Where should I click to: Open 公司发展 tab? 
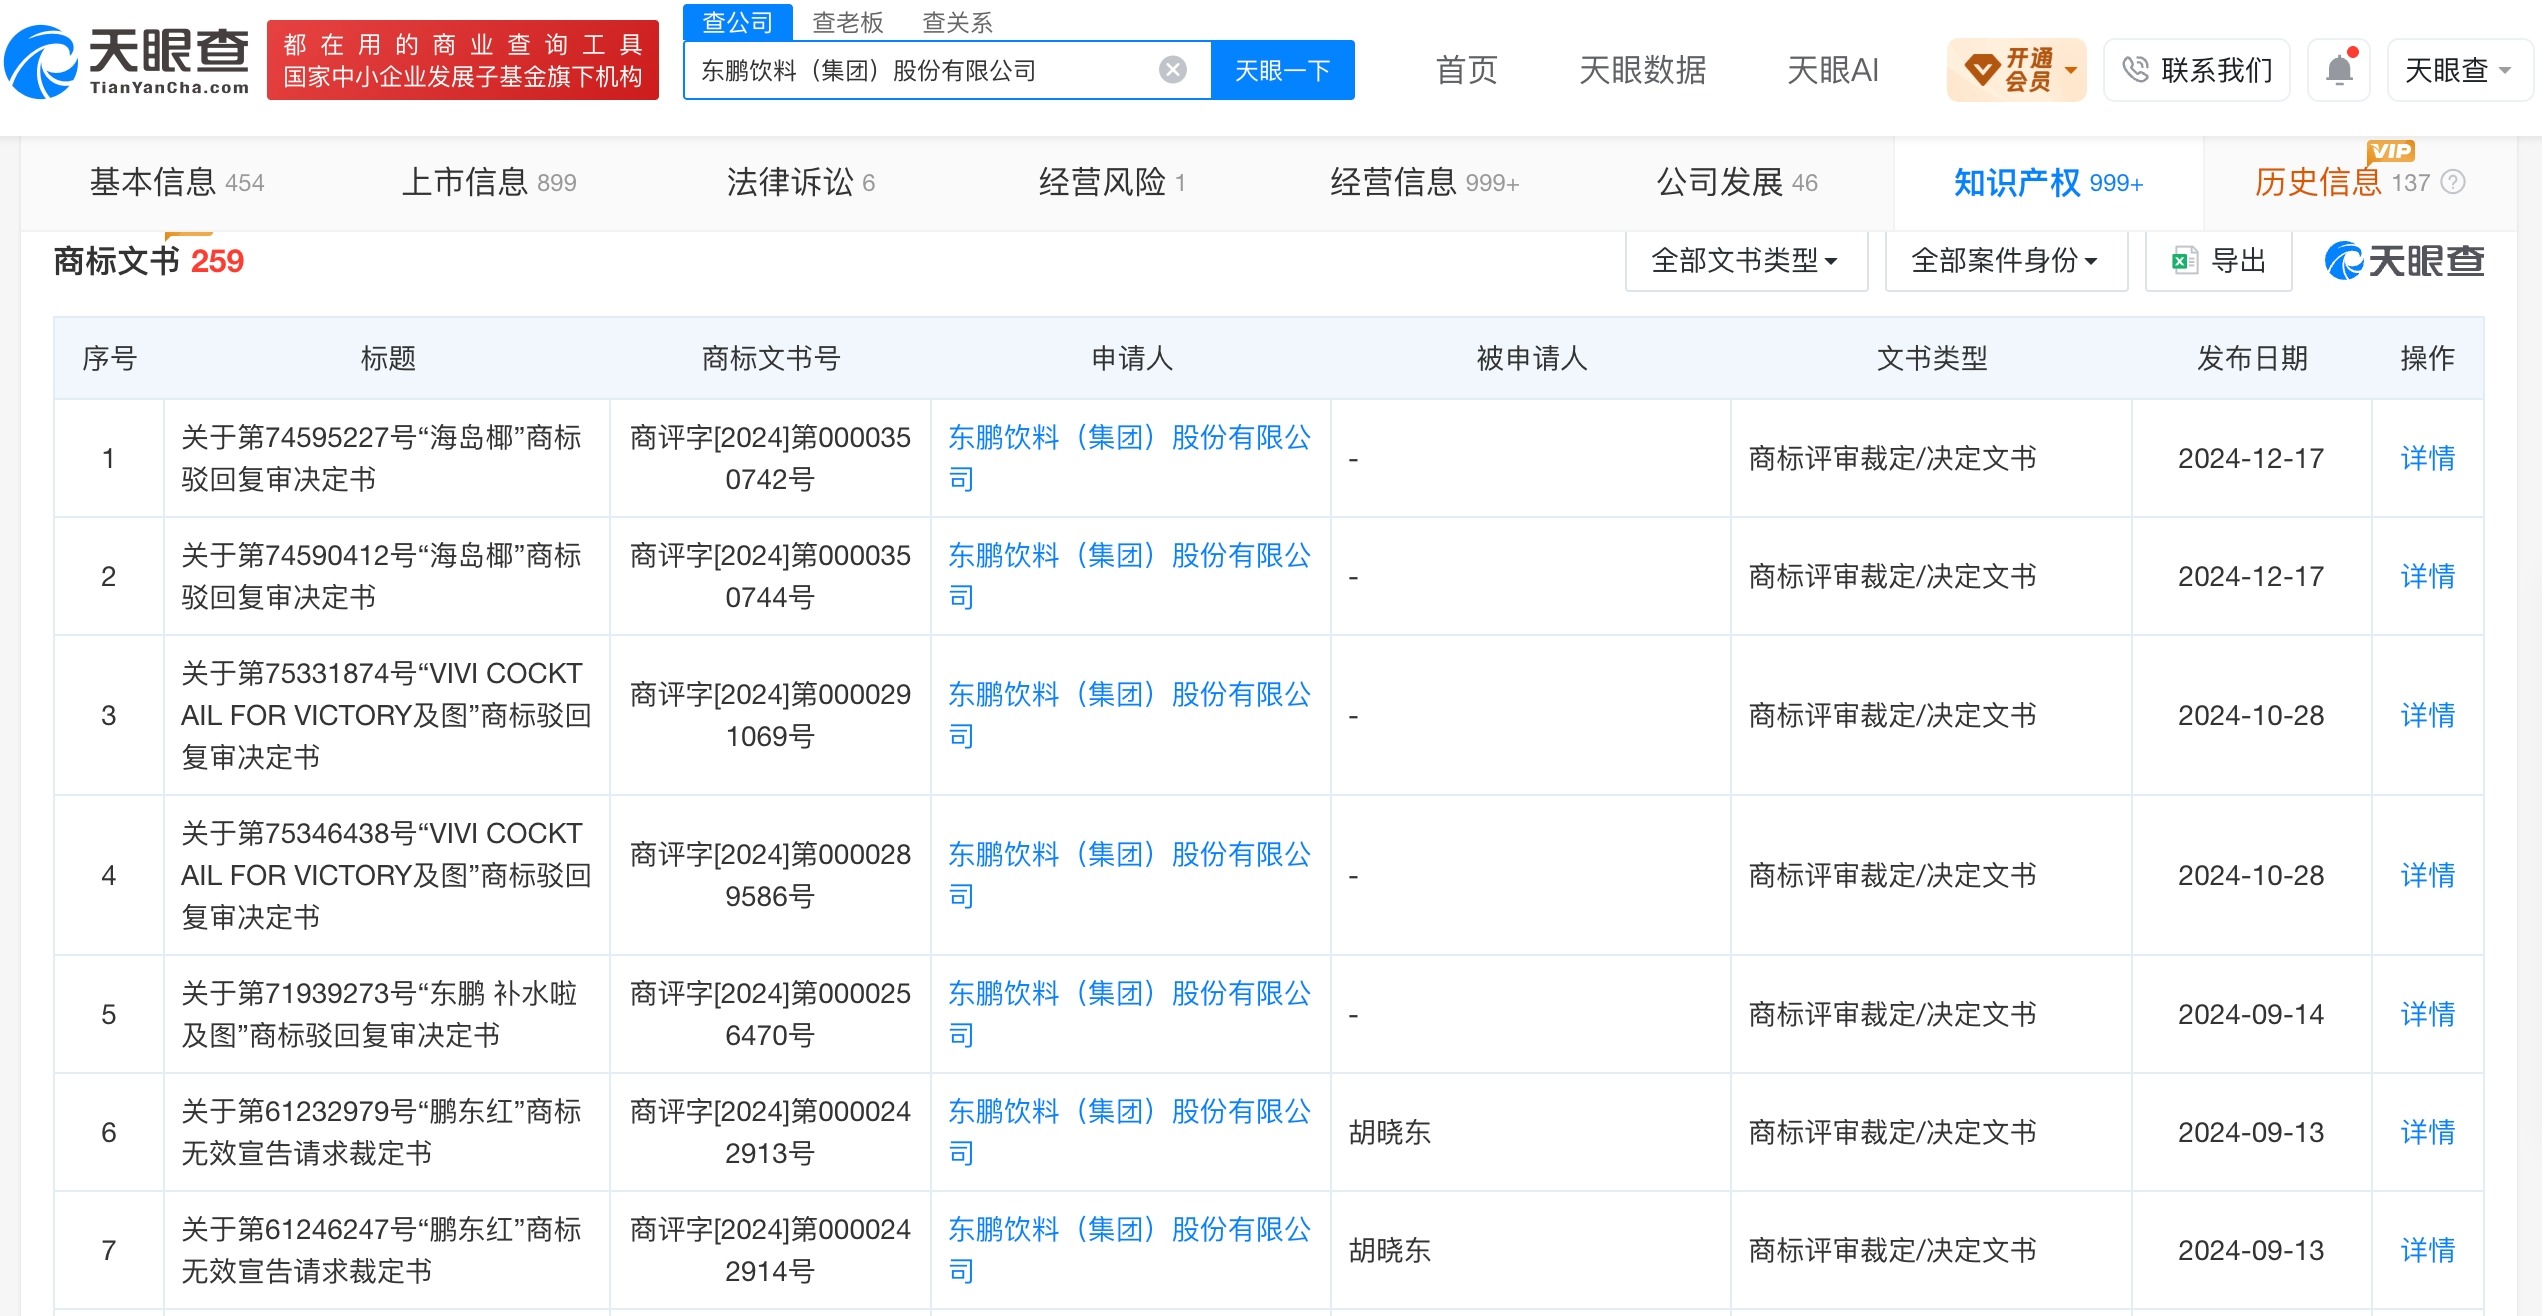1737,182
